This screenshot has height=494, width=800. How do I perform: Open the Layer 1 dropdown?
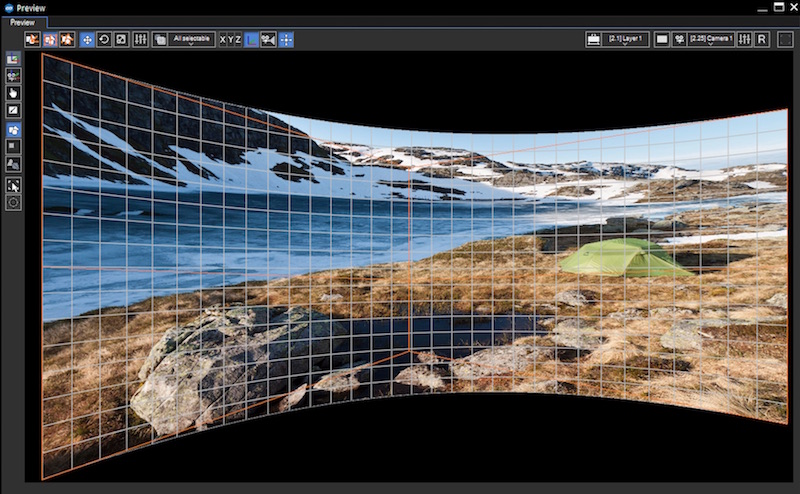coord(626,39)
